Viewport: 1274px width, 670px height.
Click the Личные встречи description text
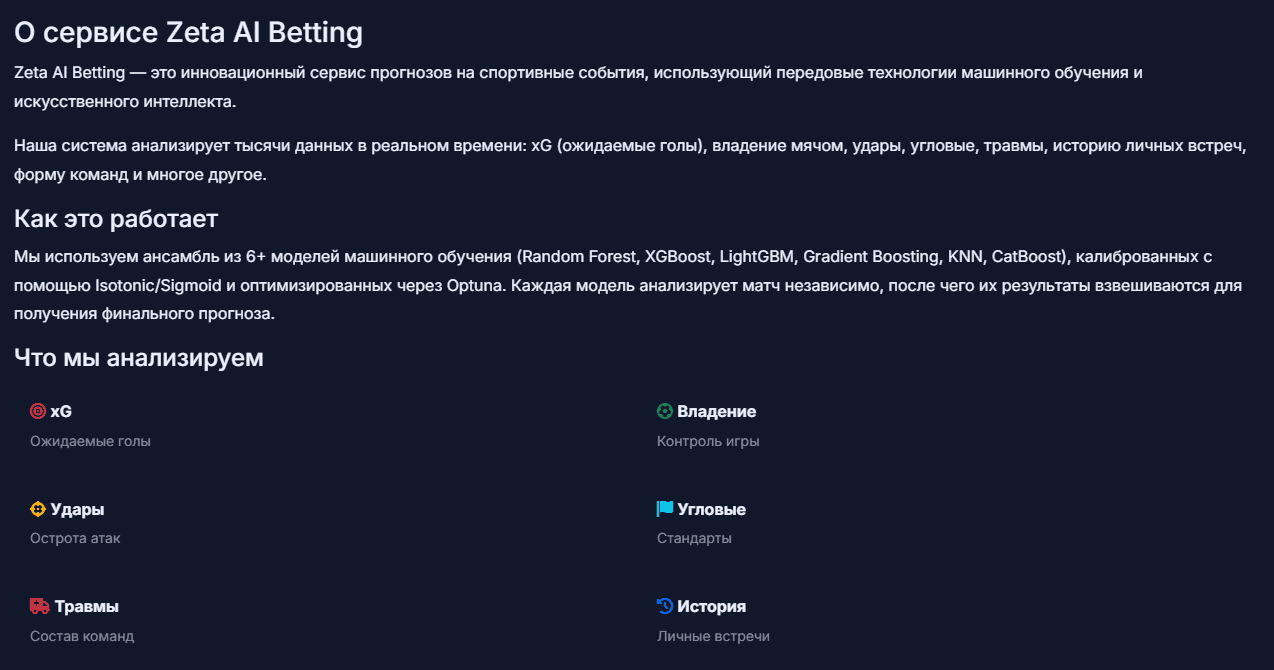coord(713,636)
